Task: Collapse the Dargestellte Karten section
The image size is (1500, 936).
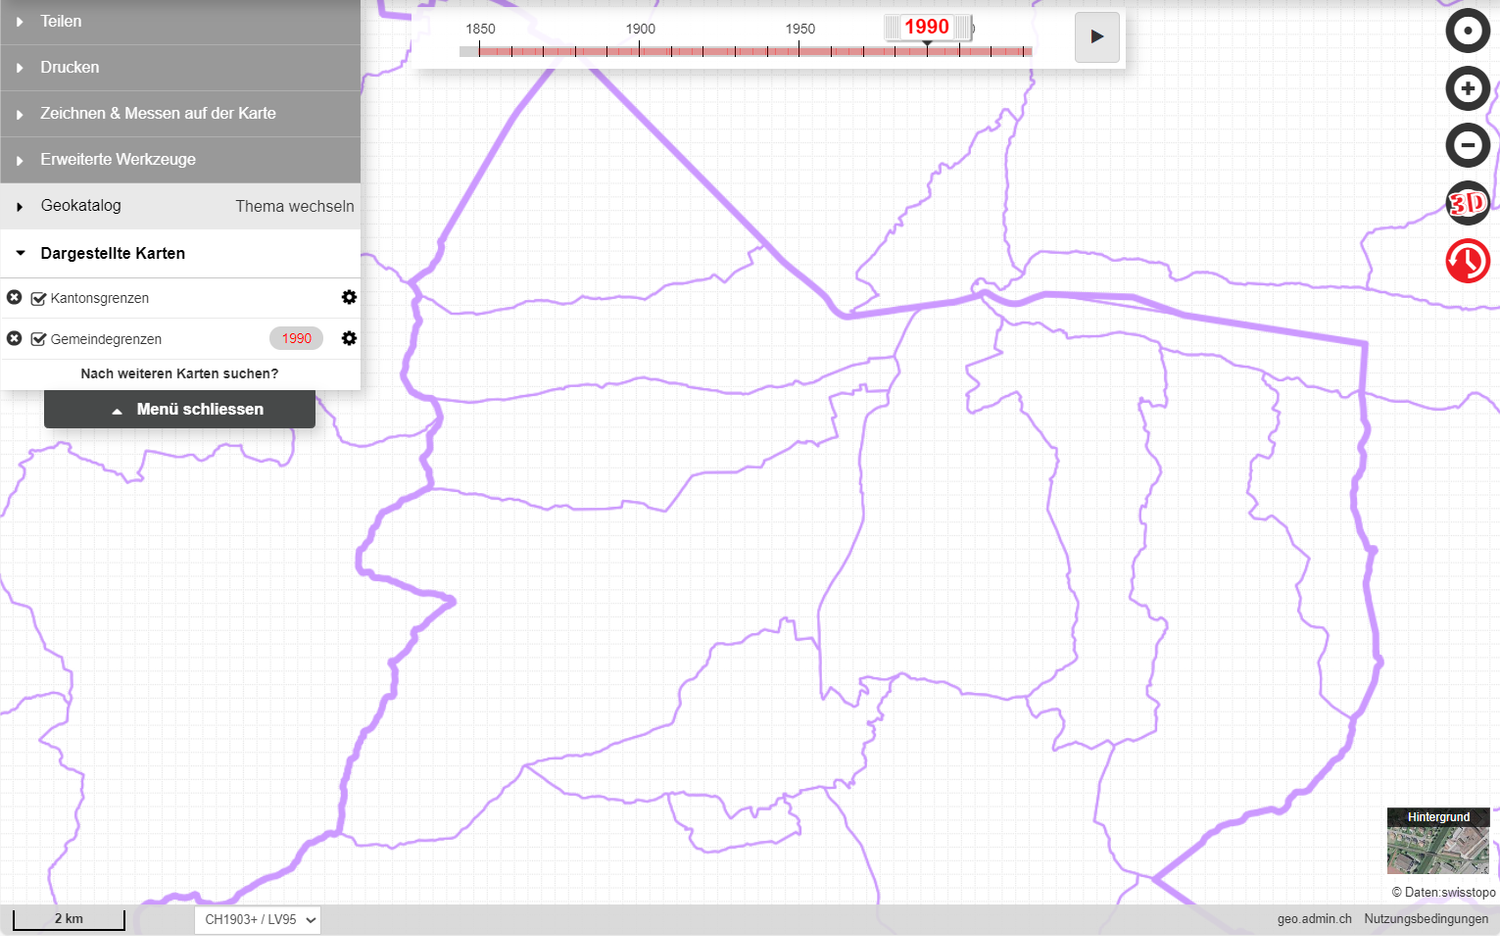Action: (x=112, y=253)
